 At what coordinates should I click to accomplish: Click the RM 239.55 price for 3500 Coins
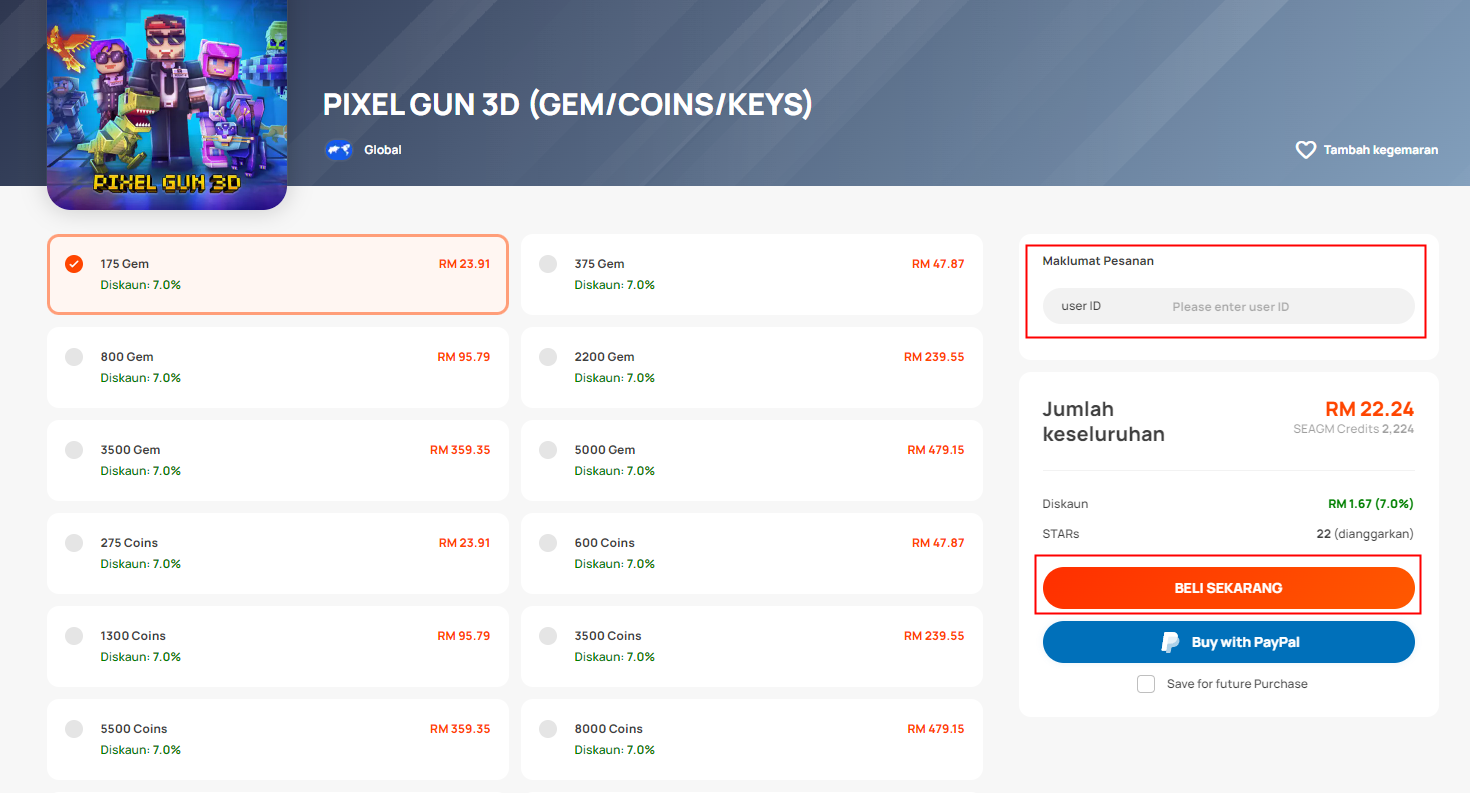(x=934, y=636)
